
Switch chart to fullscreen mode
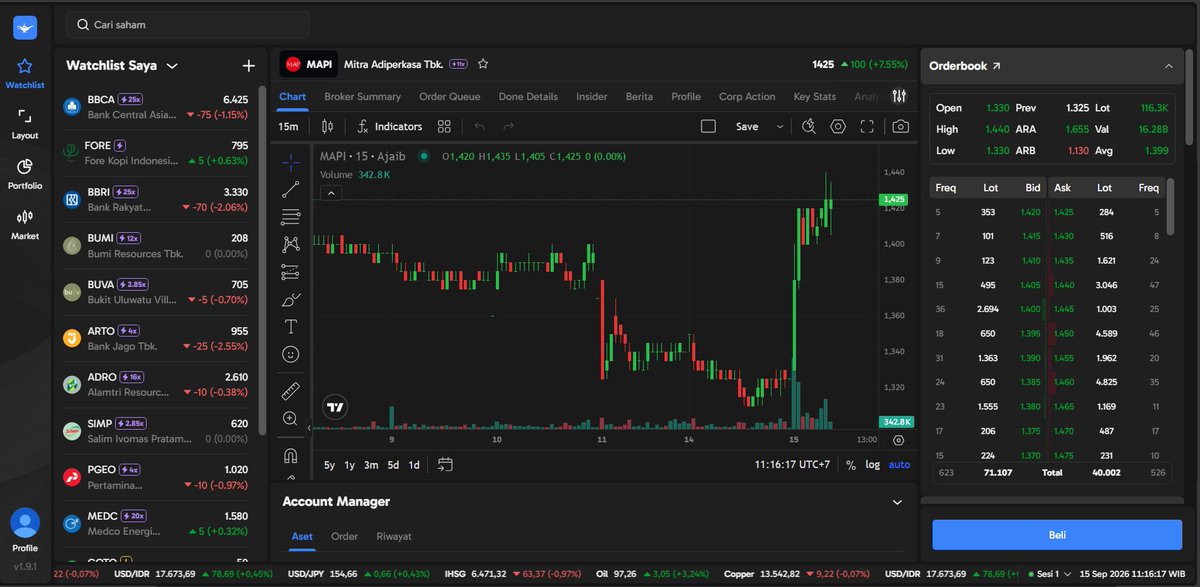(x=867, y=127)
